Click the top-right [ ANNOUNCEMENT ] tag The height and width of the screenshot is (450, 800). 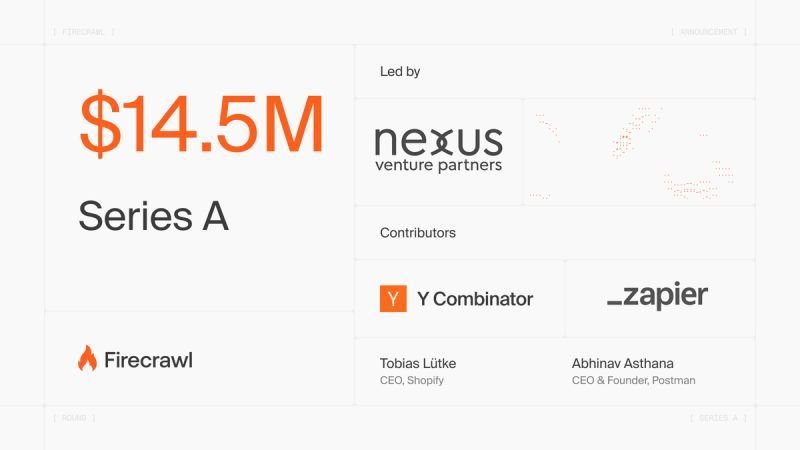tap(709, 32)
